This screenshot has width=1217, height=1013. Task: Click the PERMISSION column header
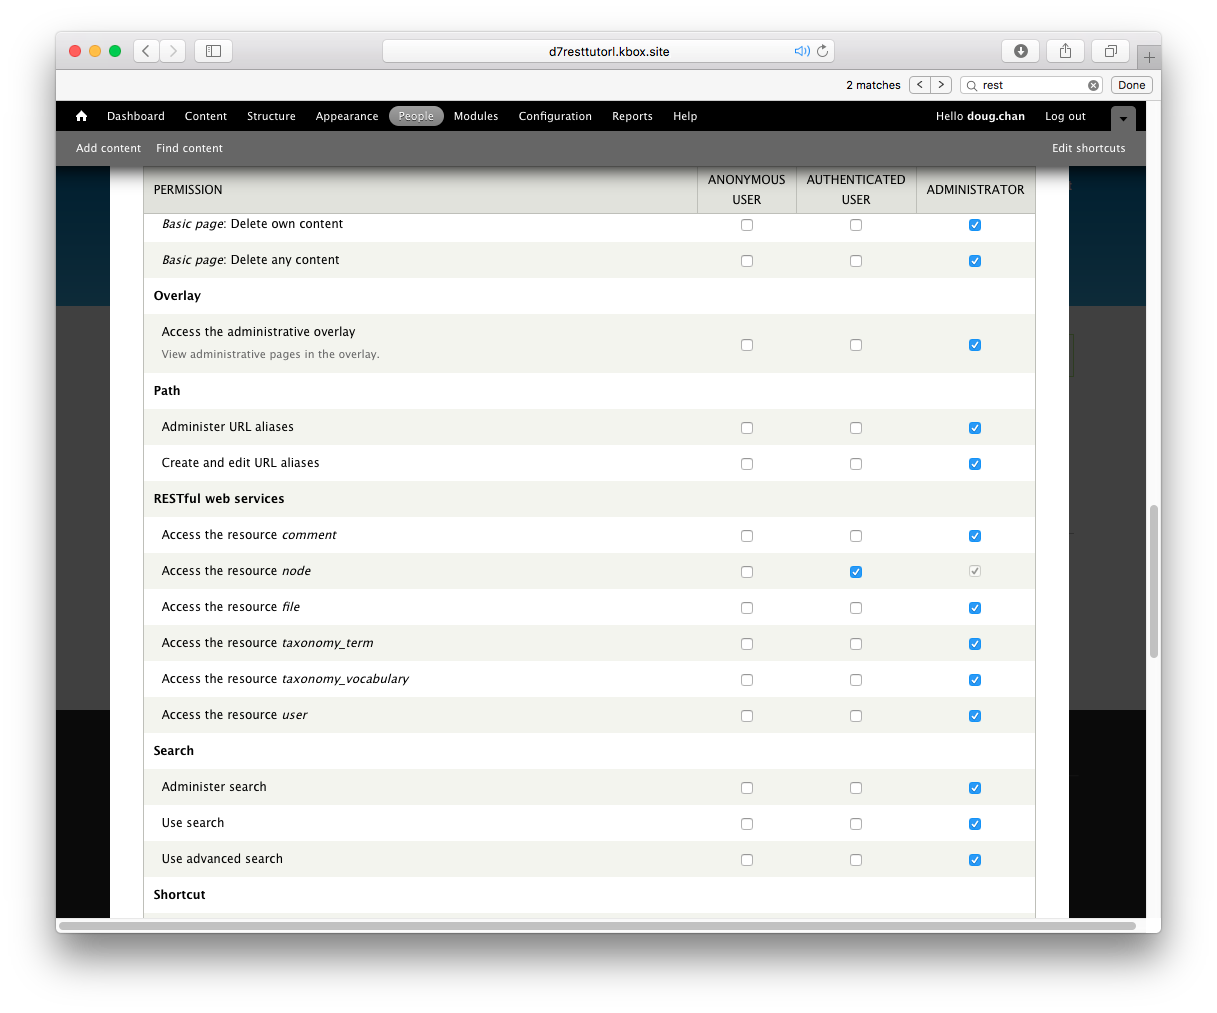click(188, 190)
